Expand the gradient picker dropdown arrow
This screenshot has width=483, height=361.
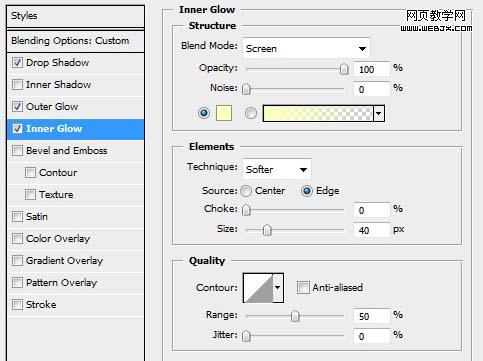(x=379, y=113)
